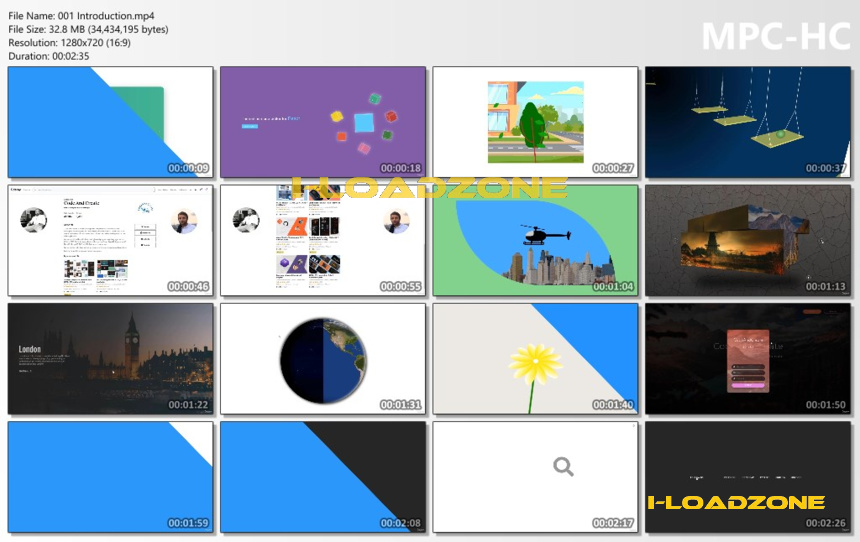
Task: Open the login card frame at 00:01:50
Action: pyautogui.click(x=748, y=359)
